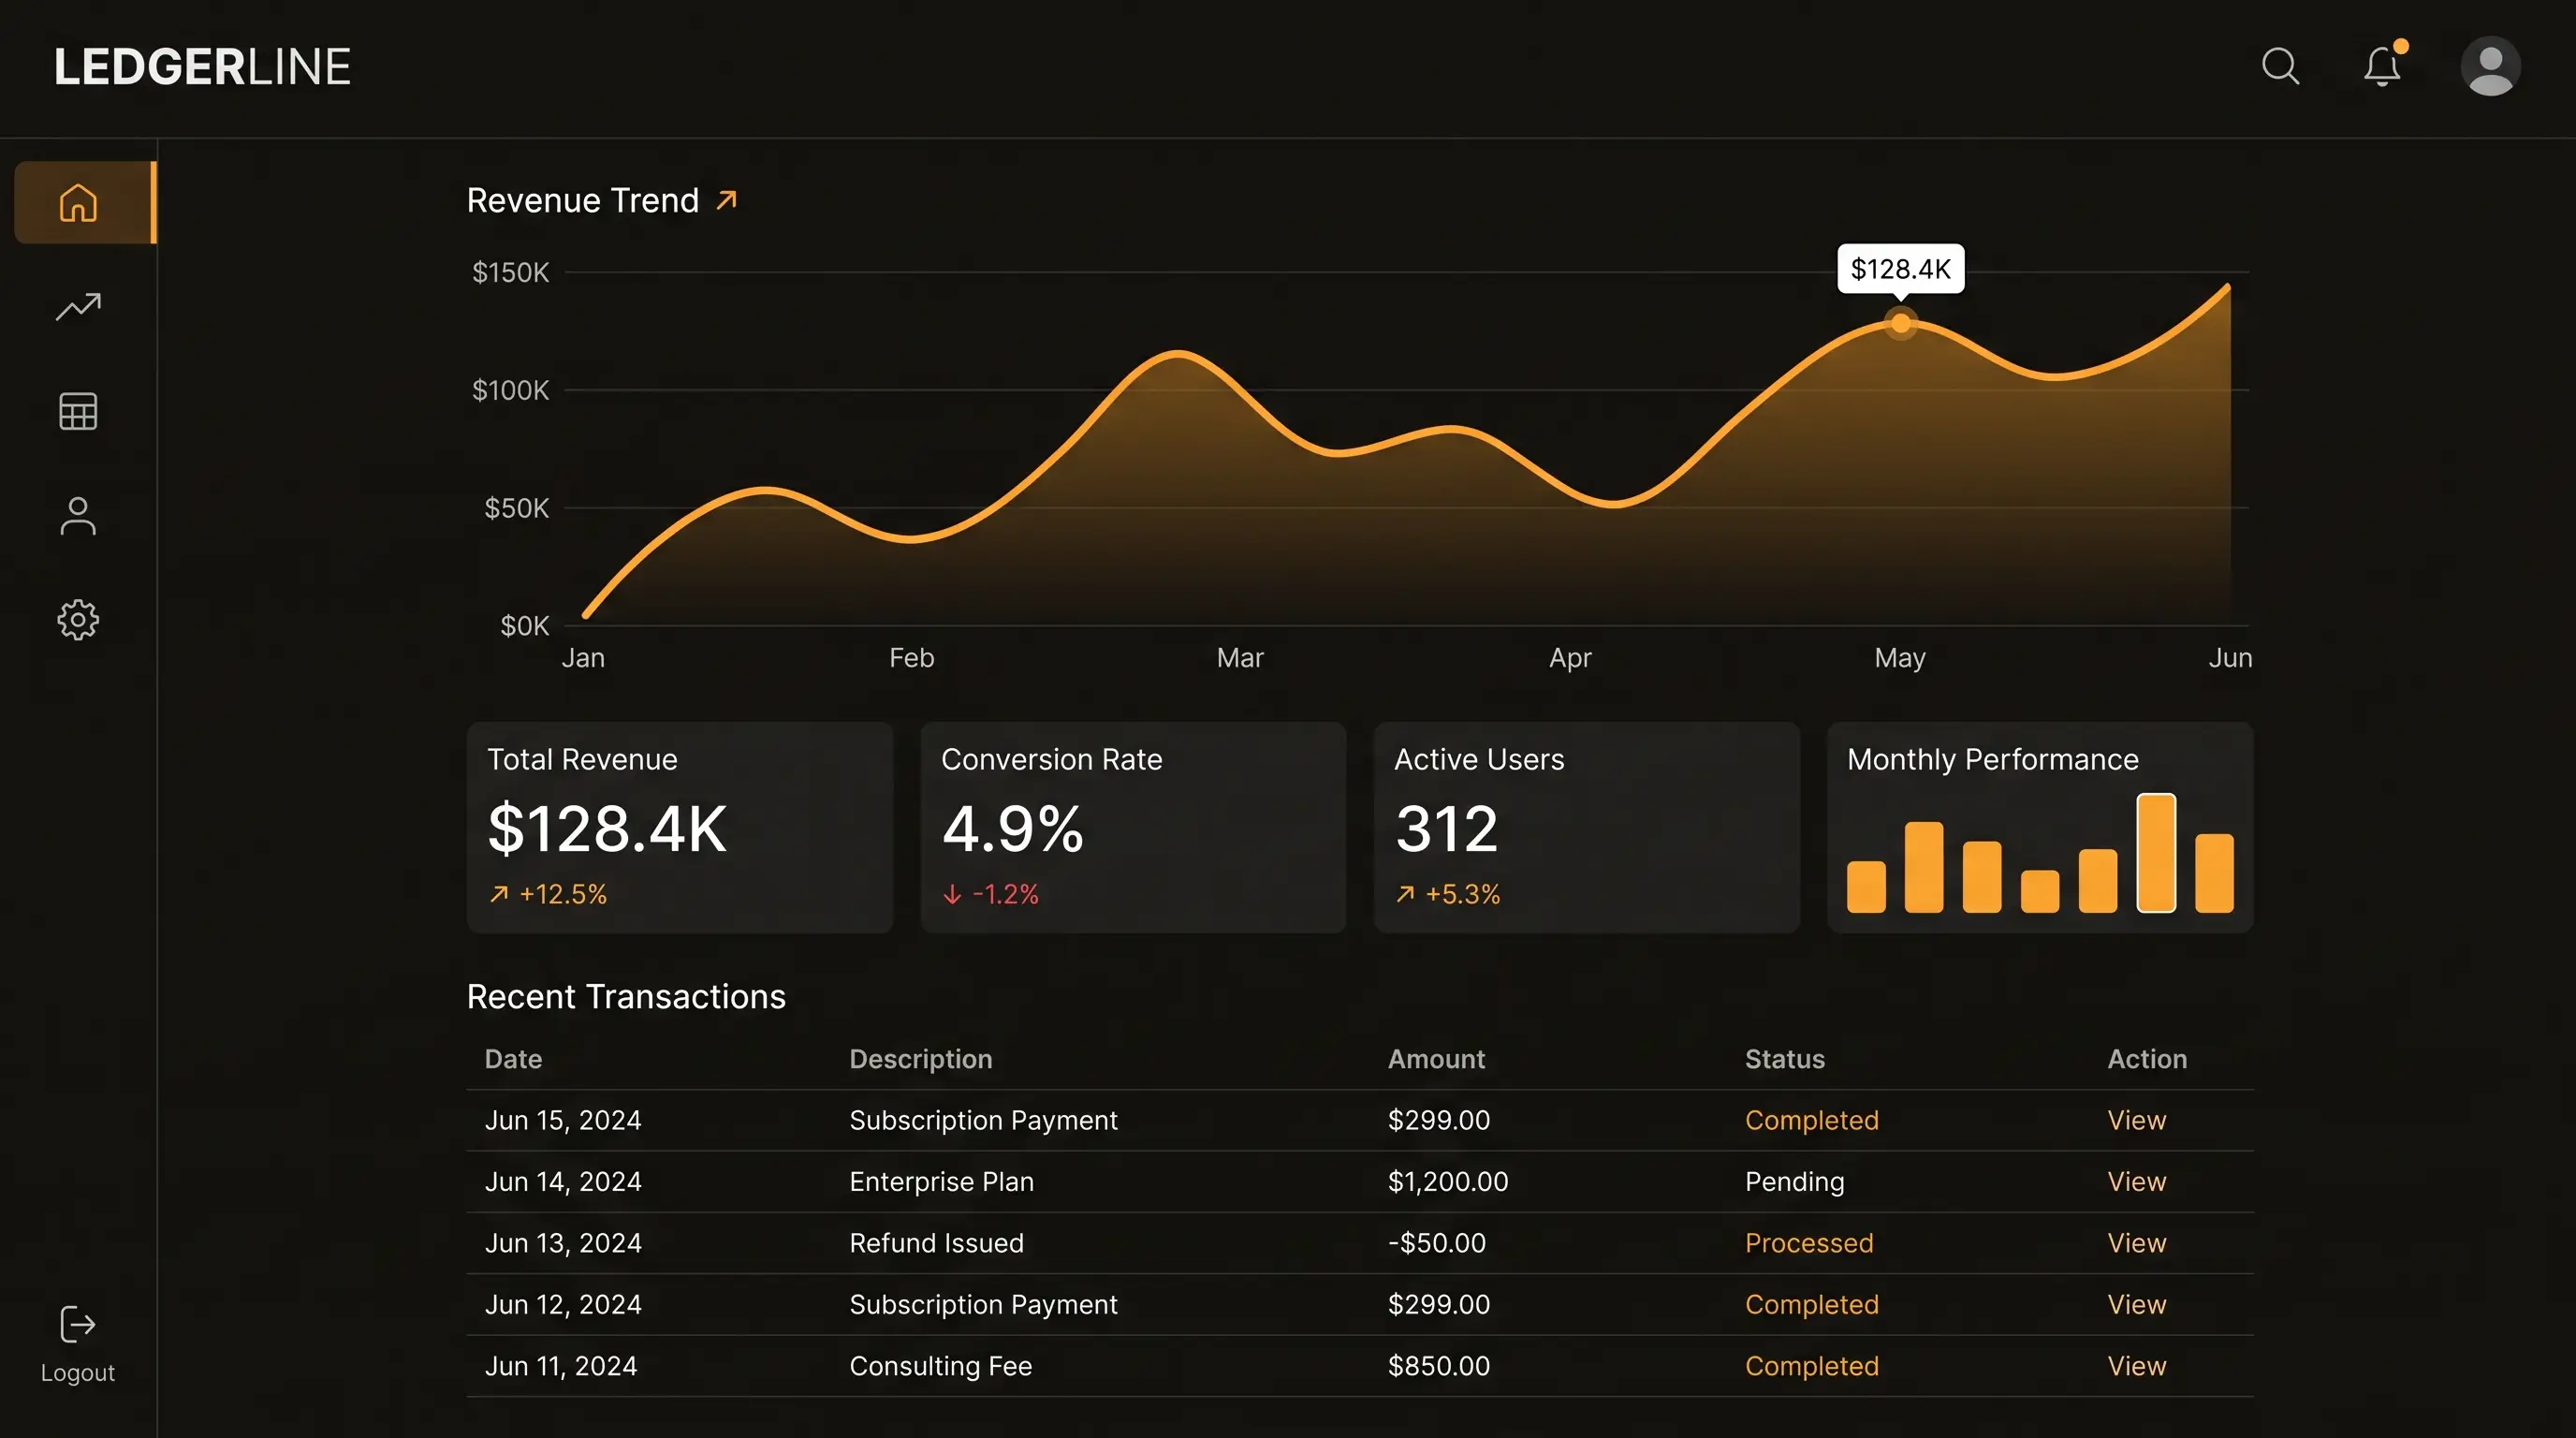The width and height of the screenshot is (2576, 1438).
Task: Click the Revenue Trend title
Action: tap(582, 200)
